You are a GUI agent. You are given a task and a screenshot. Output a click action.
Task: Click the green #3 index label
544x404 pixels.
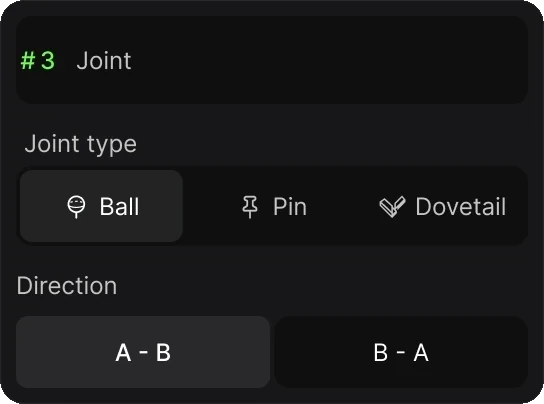37,60
